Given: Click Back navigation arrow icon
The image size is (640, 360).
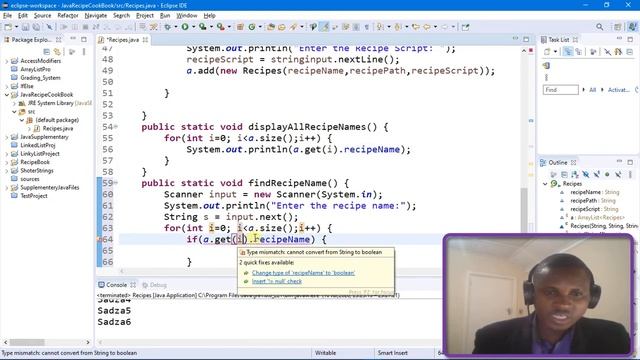Looking at the screenshot, I should 427,27.
